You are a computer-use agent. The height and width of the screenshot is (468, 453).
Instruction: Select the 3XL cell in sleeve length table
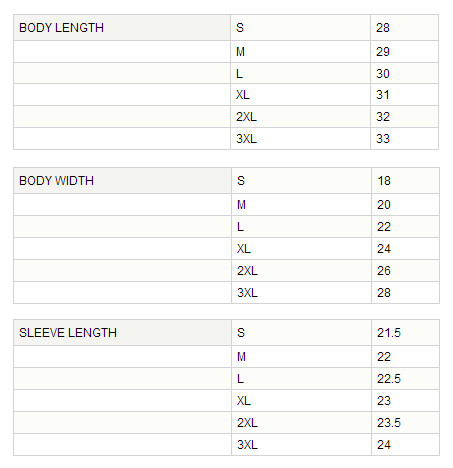(301, 445)
